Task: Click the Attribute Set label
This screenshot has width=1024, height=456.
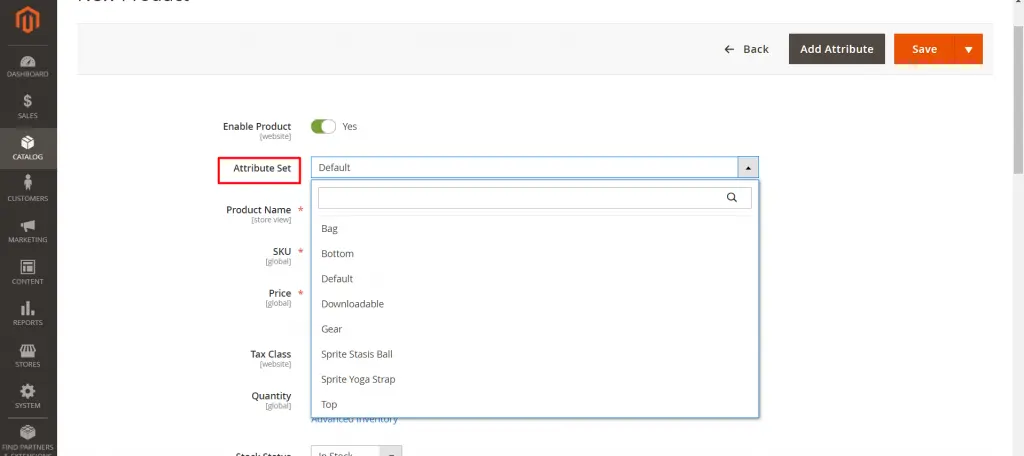Action: 262,169
